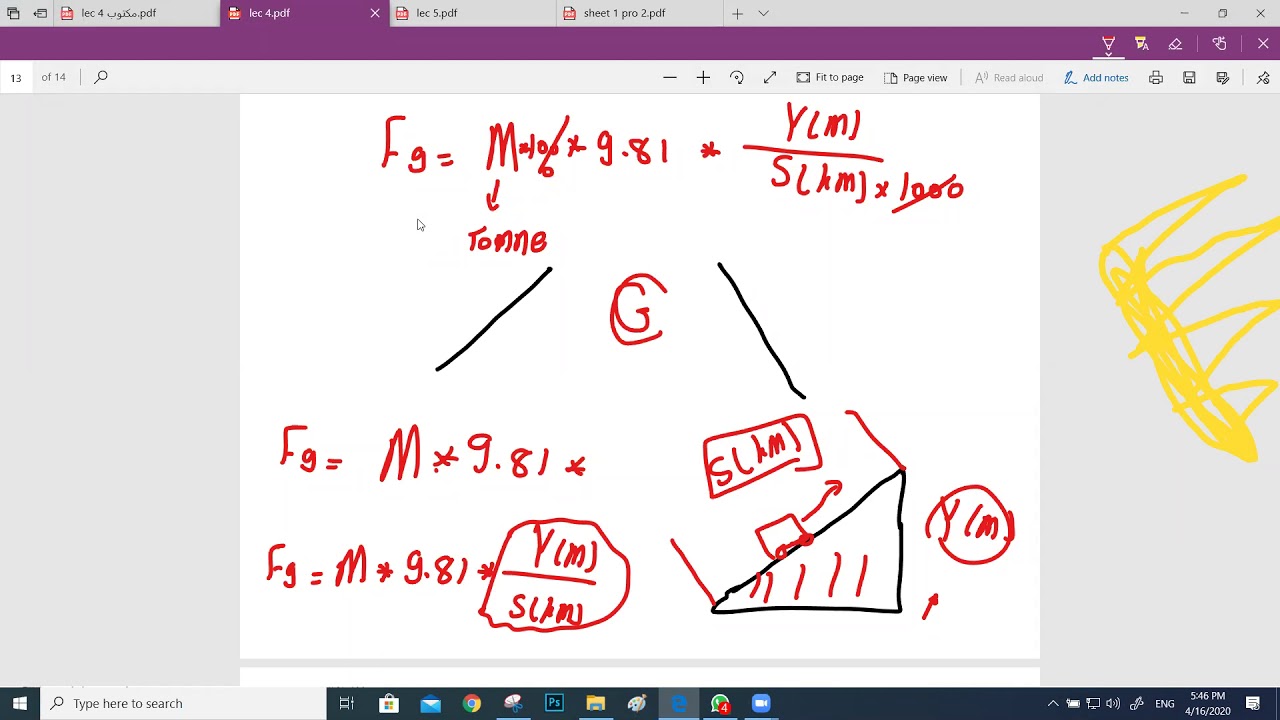Expand the tab preview chevron
Screen dimensions: 1280x720
(x=764, y=13)
